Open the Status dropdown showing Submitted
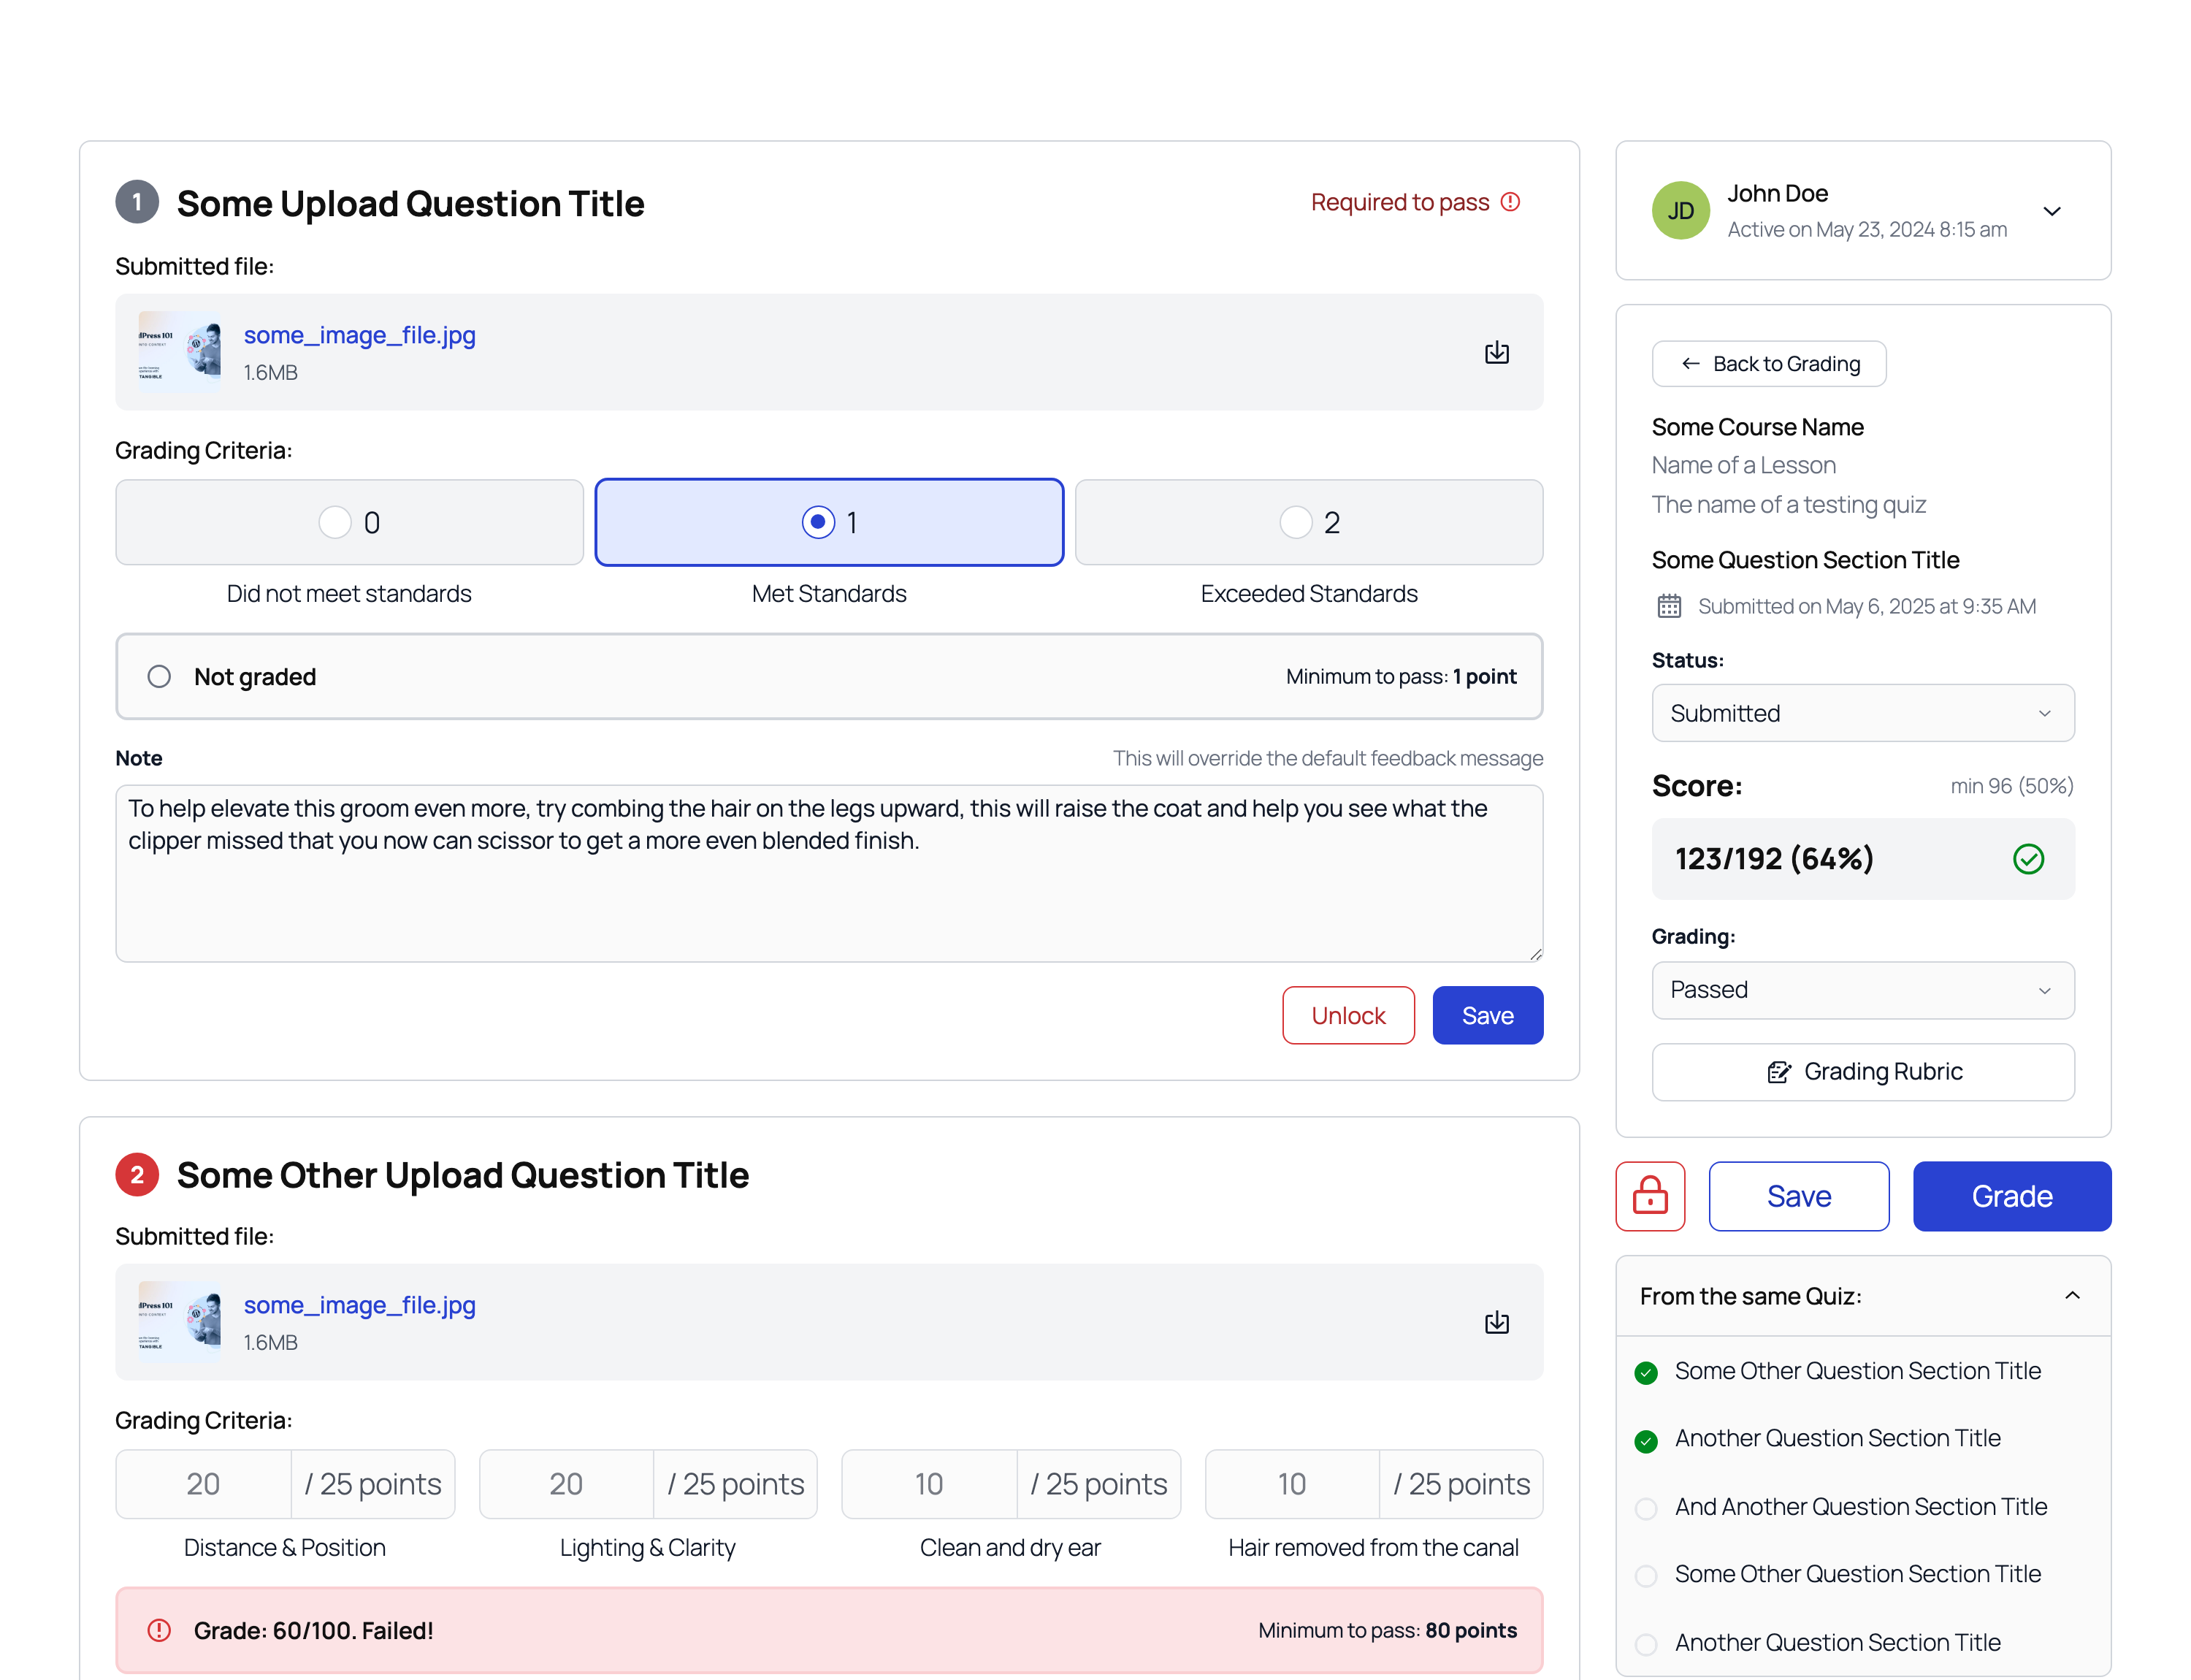Viewport: 2191px width, 1680px height. click(1862, 713)
